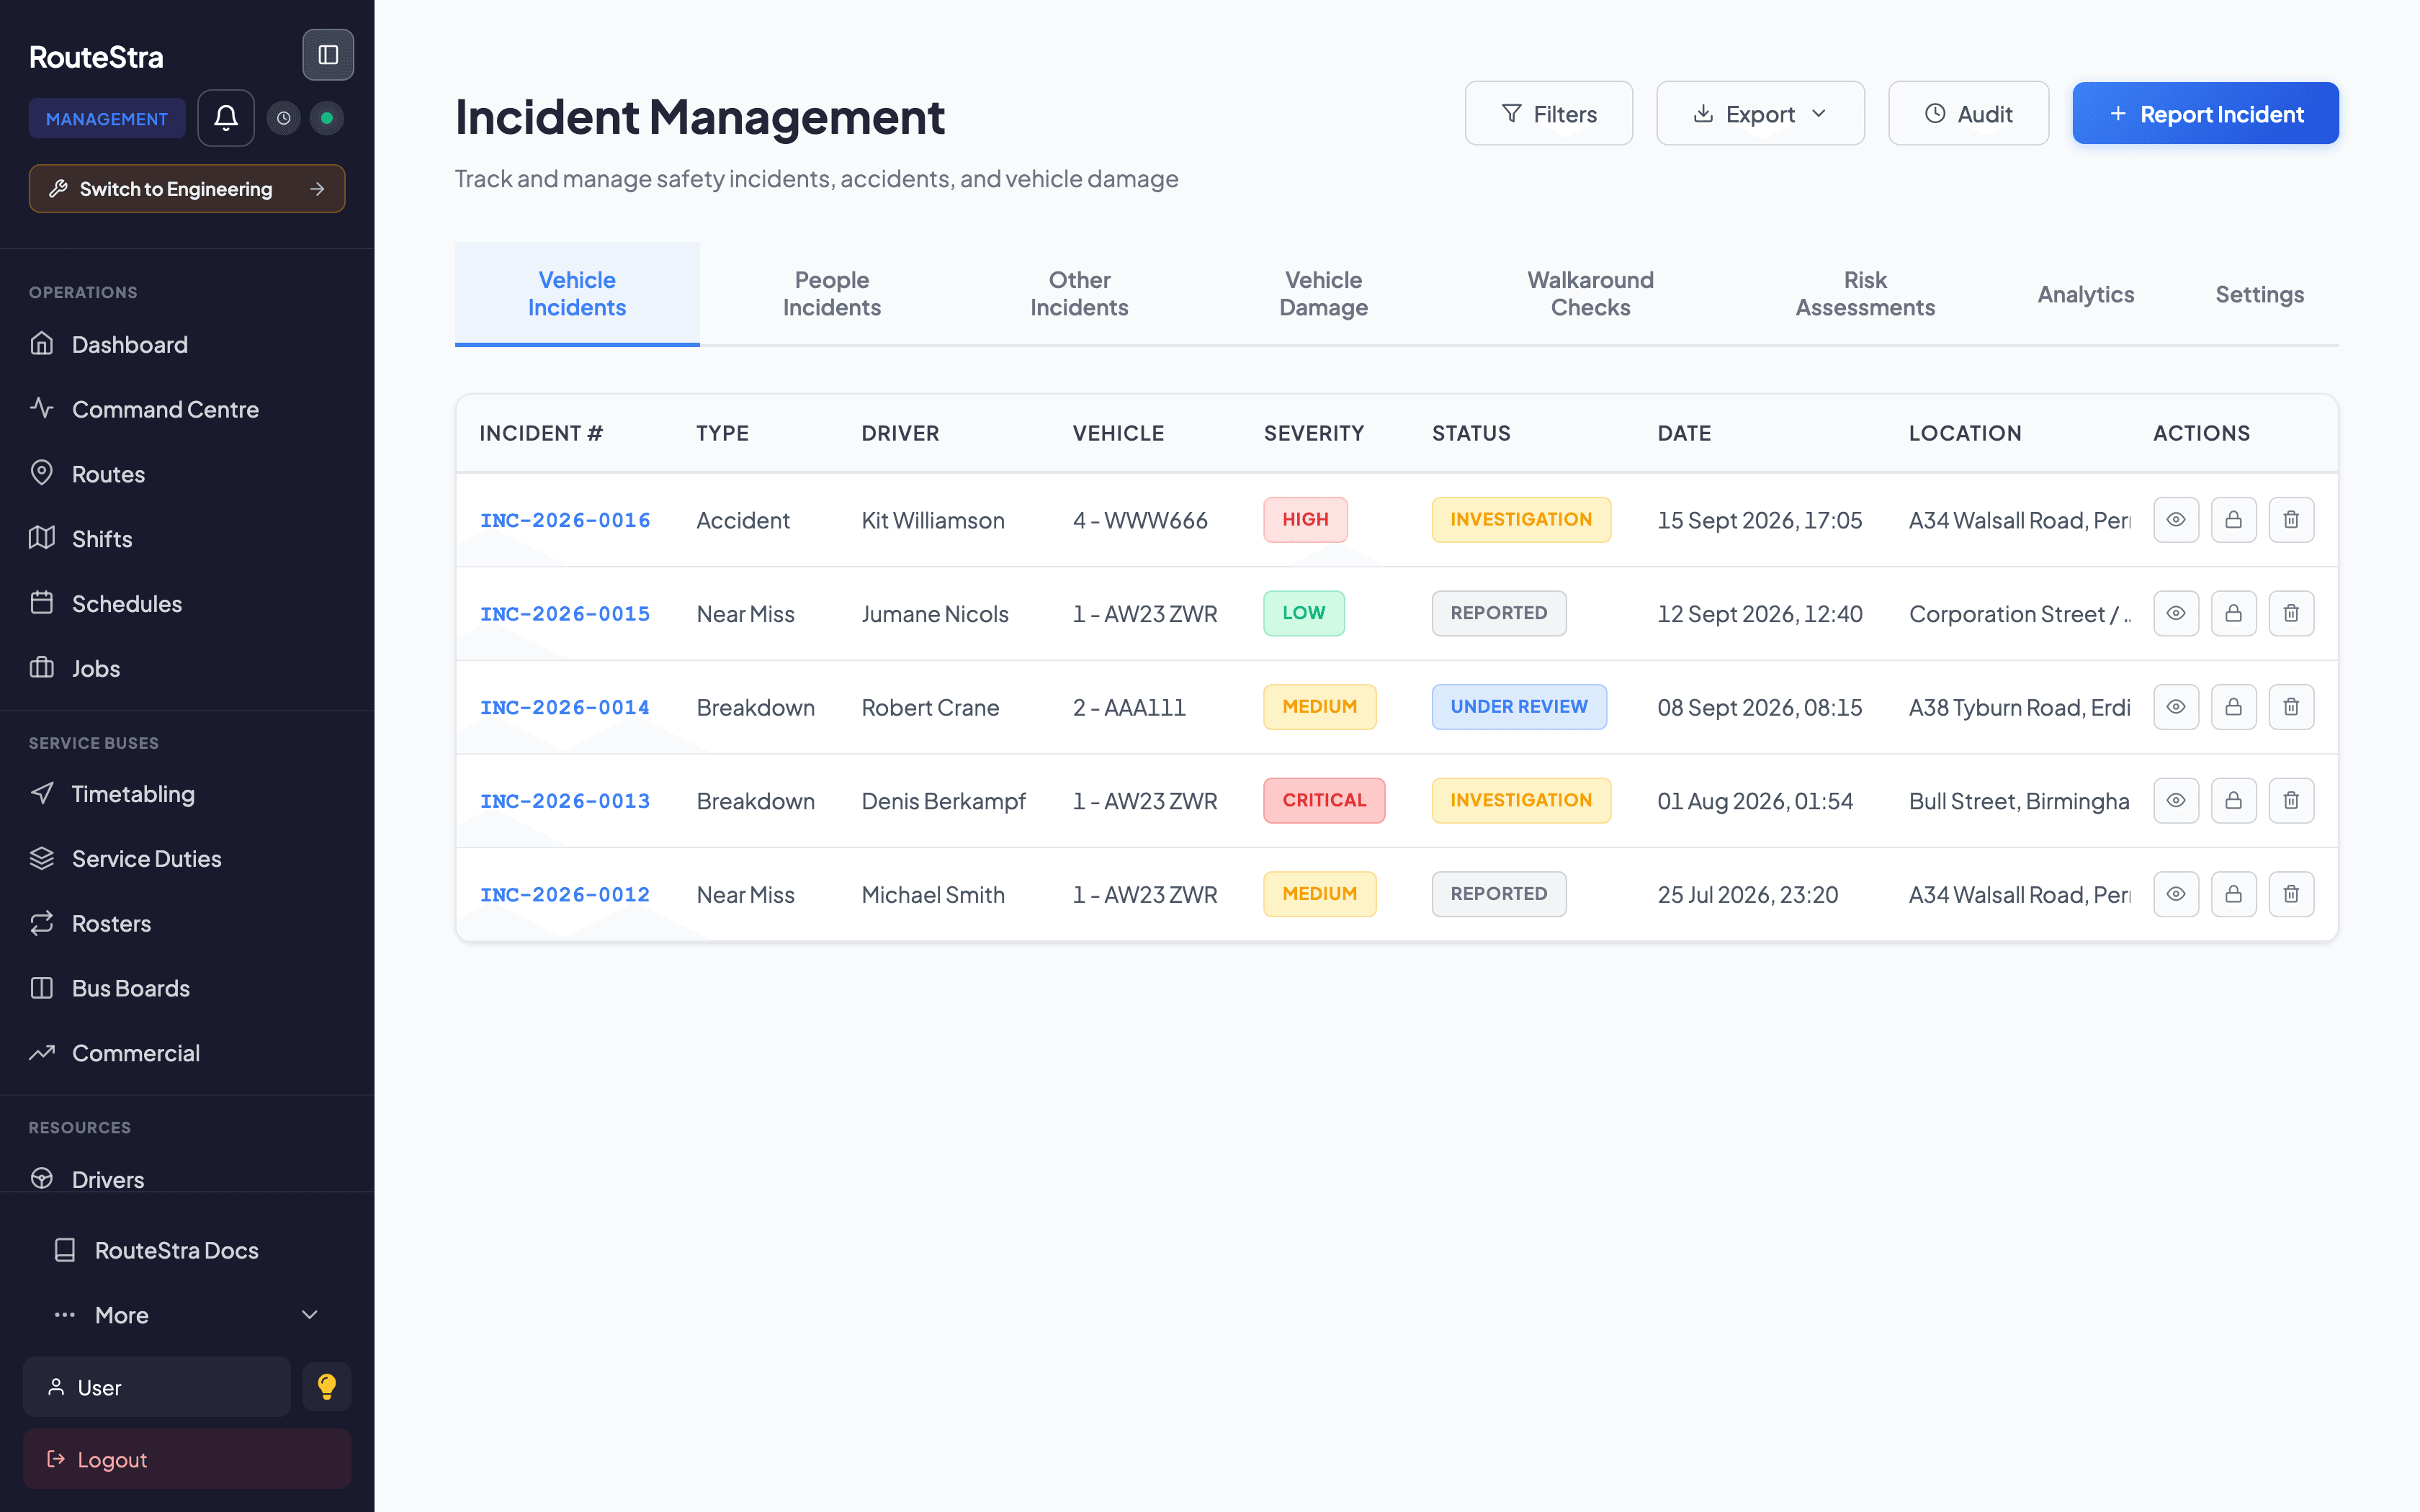Switch to the Vehicle Damage tab

click(x=1323, y=294)
